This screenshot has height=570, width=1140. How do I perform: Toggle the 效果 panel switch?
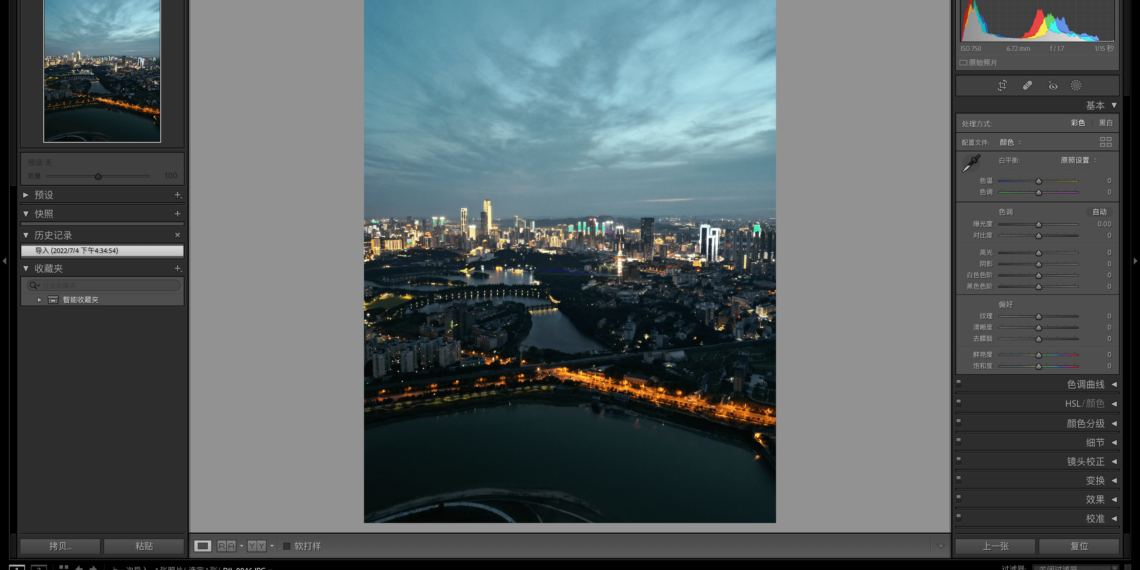pyautogui.click(x=958, y=497)
